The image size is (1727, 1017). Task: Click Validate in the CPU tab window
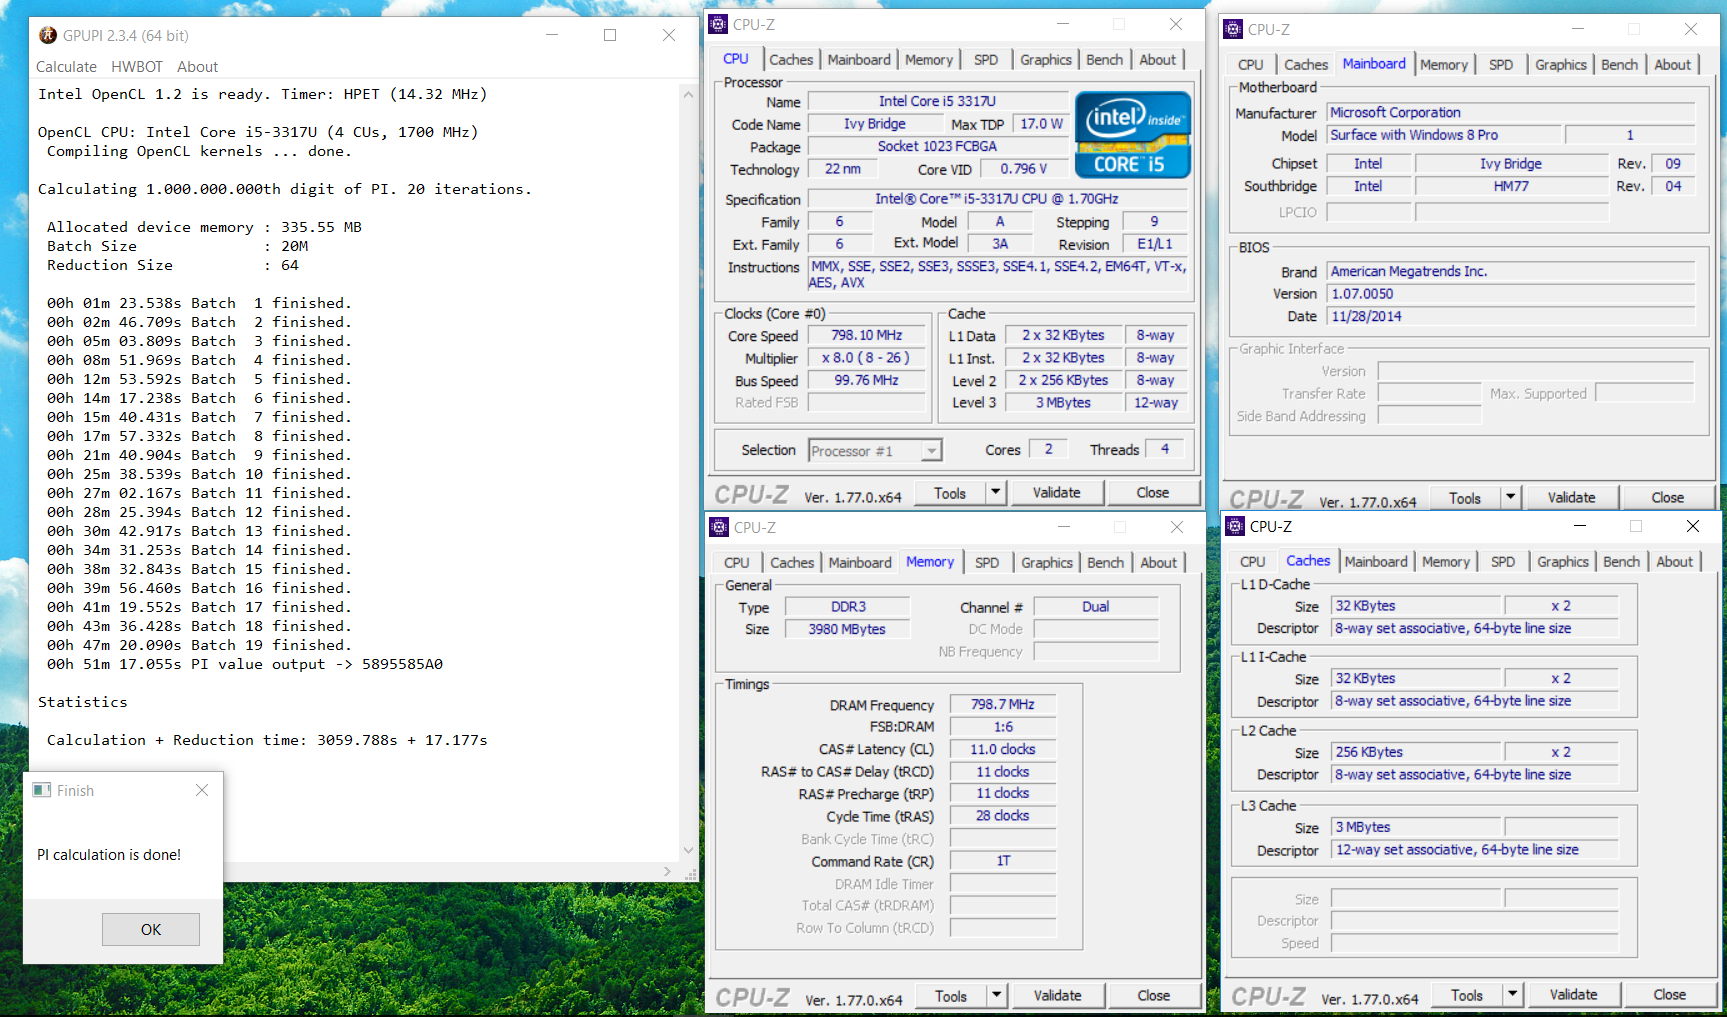point(1056,492)
